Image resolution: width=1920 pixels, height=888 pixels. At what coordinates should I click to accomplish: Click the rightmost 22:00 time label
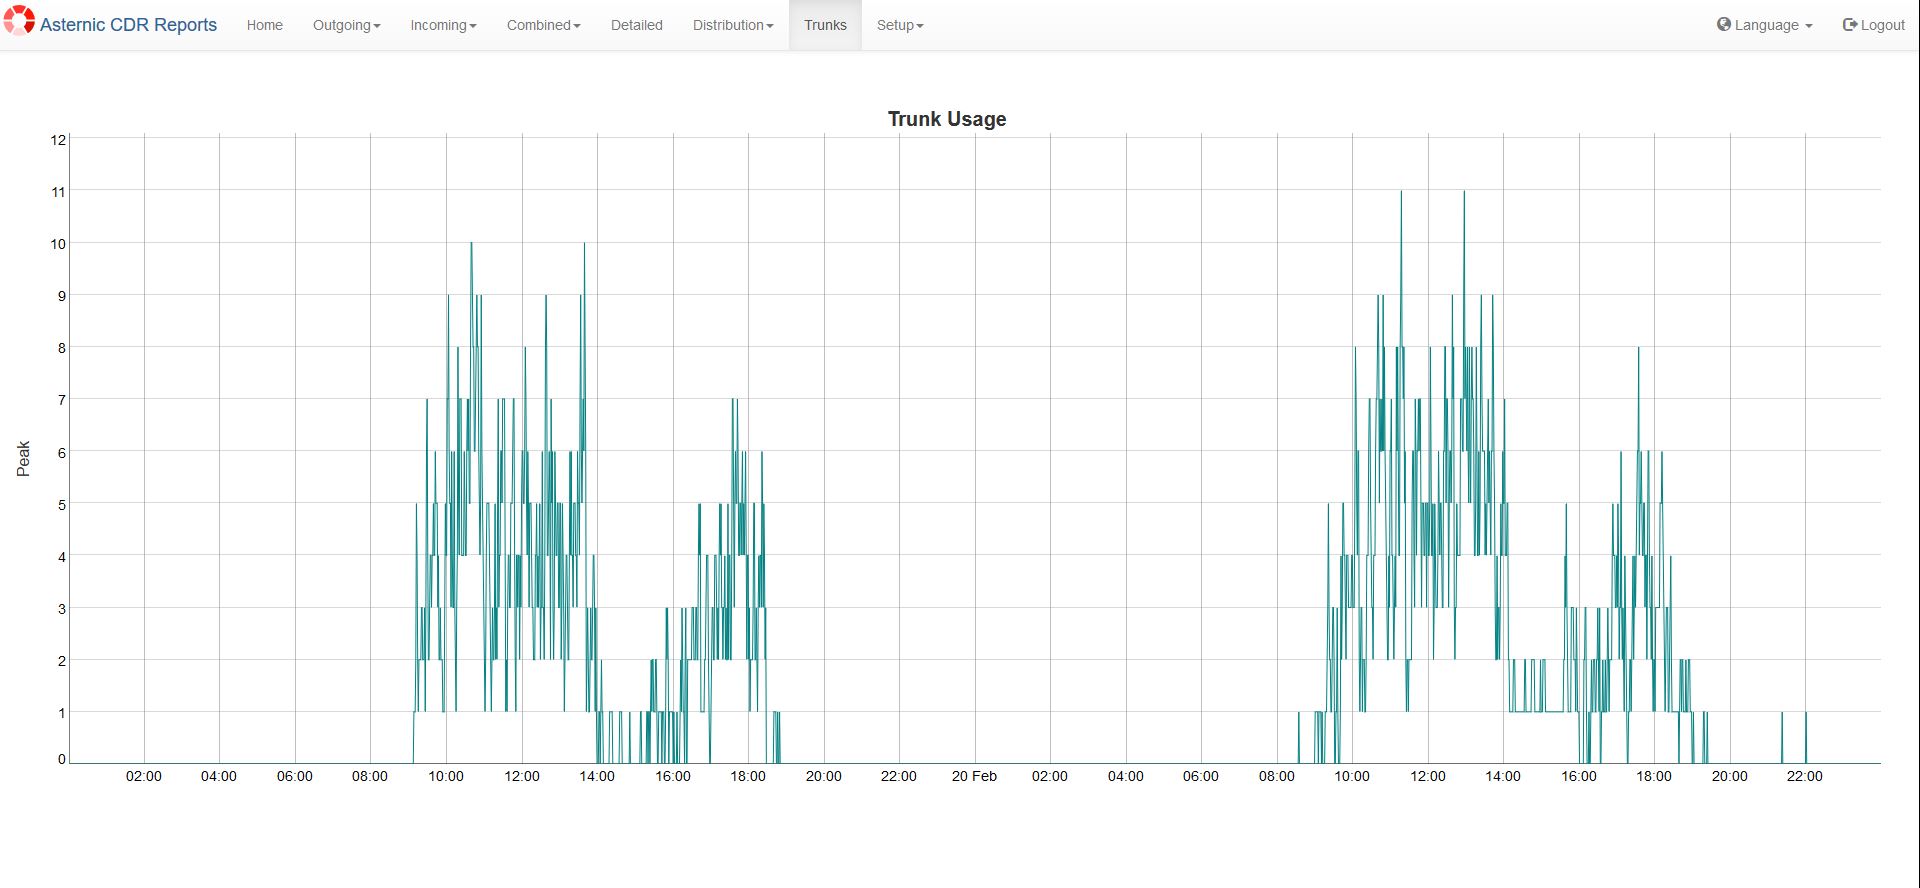(1805, 776)
